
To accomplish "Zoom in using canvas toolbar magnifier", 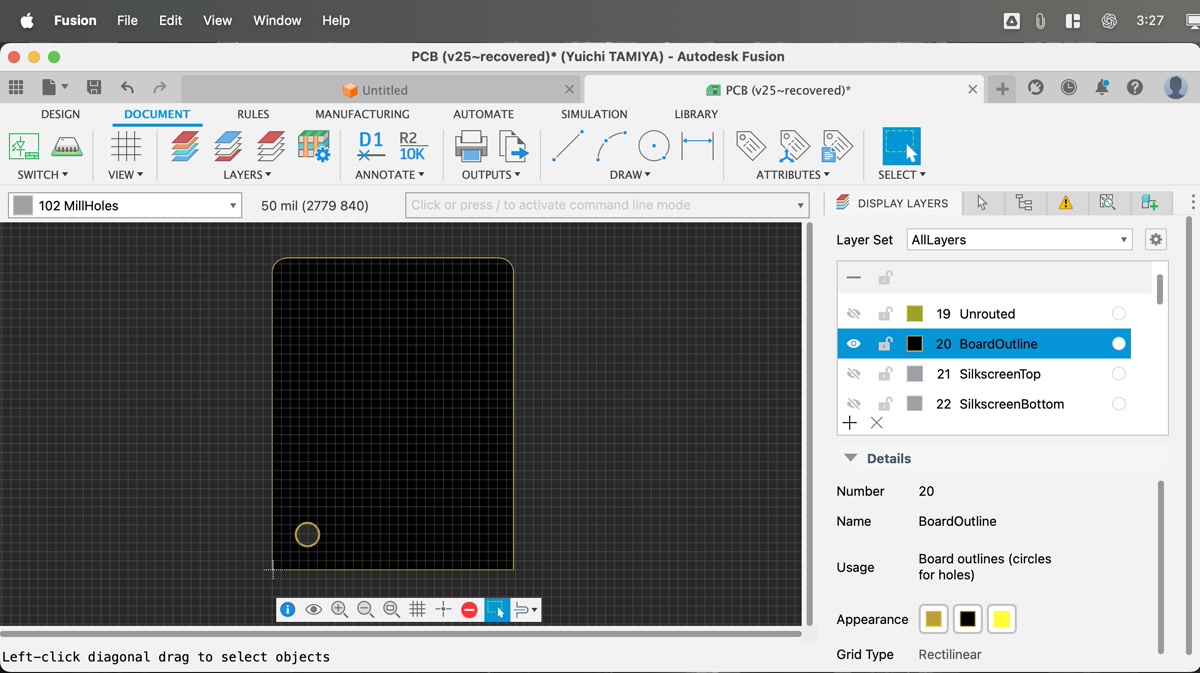I will tap(340, 609).
